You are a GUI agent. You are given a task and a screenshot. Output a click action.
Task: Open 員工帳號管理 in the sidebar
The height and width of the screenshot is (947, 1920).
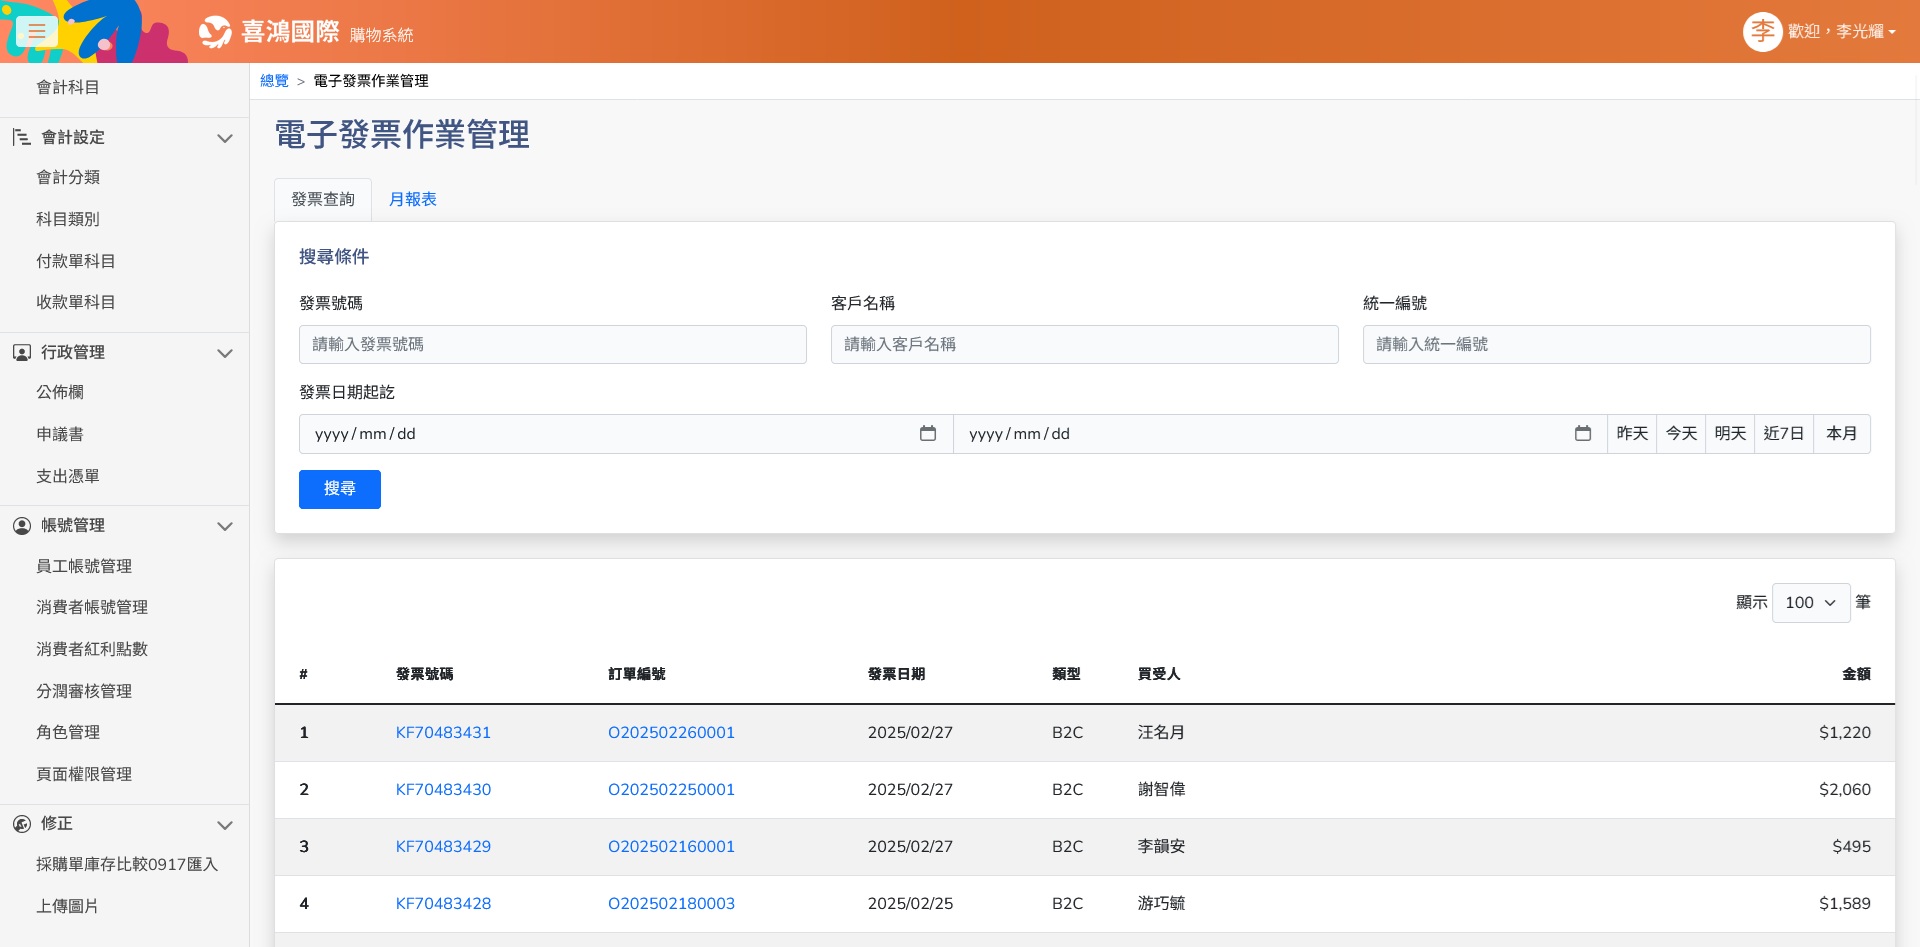84,566
